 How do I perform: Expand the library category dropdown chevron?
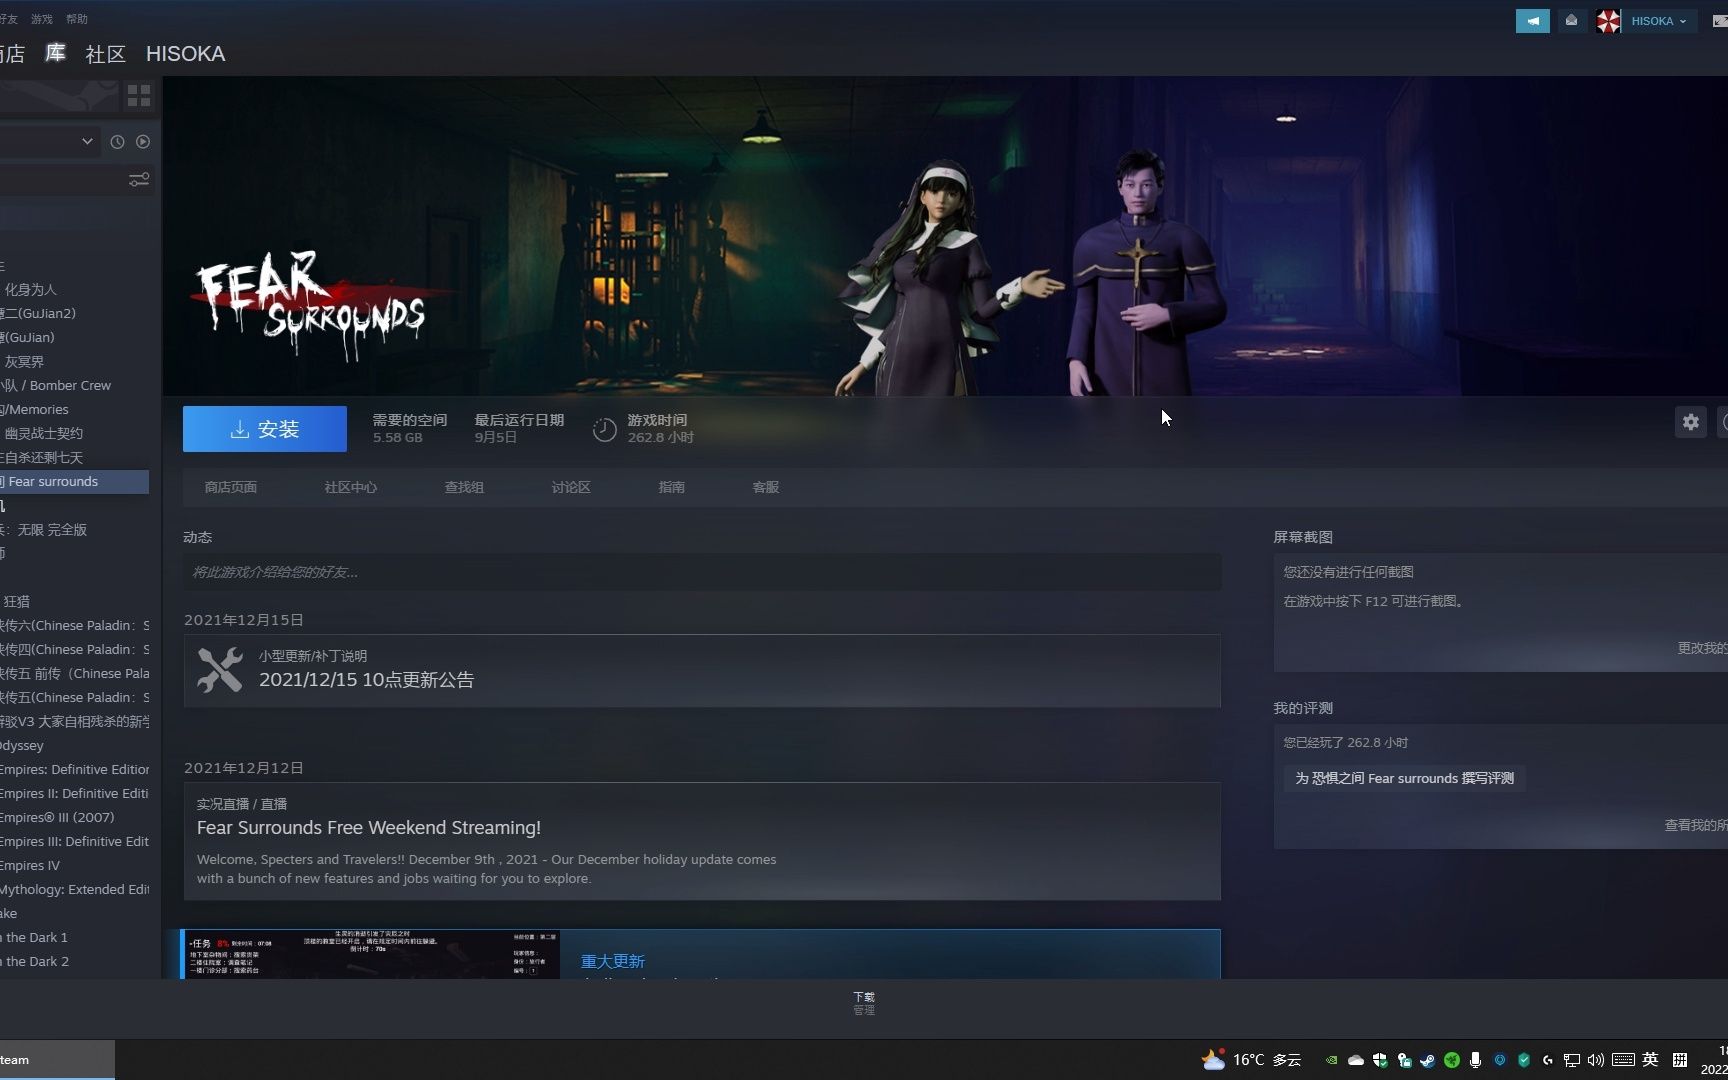[x=88, y=141]
